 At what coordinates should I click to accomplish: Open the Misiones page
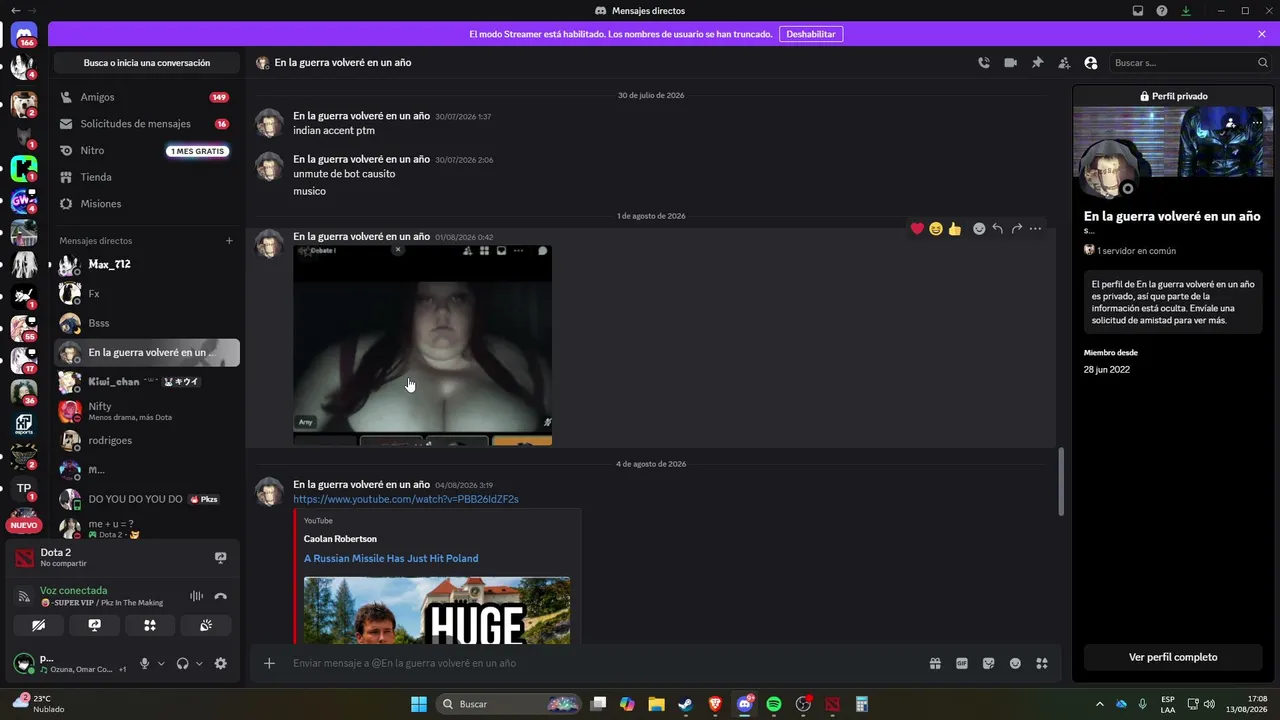[146, 204]
